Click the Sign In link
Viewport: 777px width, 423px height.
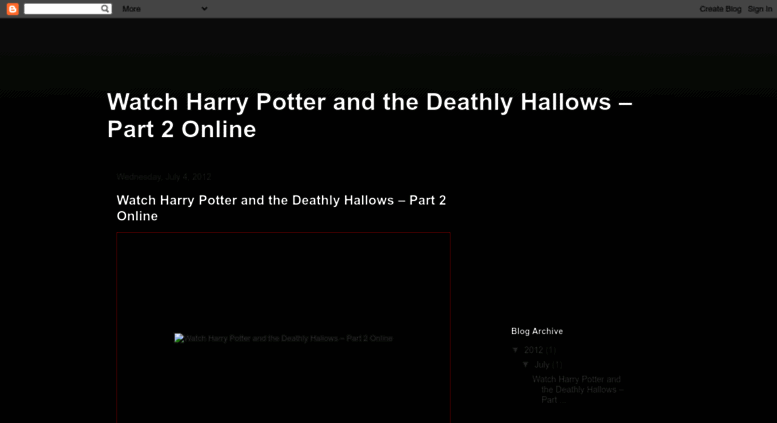pyautogui.click(x=760, y=9)
